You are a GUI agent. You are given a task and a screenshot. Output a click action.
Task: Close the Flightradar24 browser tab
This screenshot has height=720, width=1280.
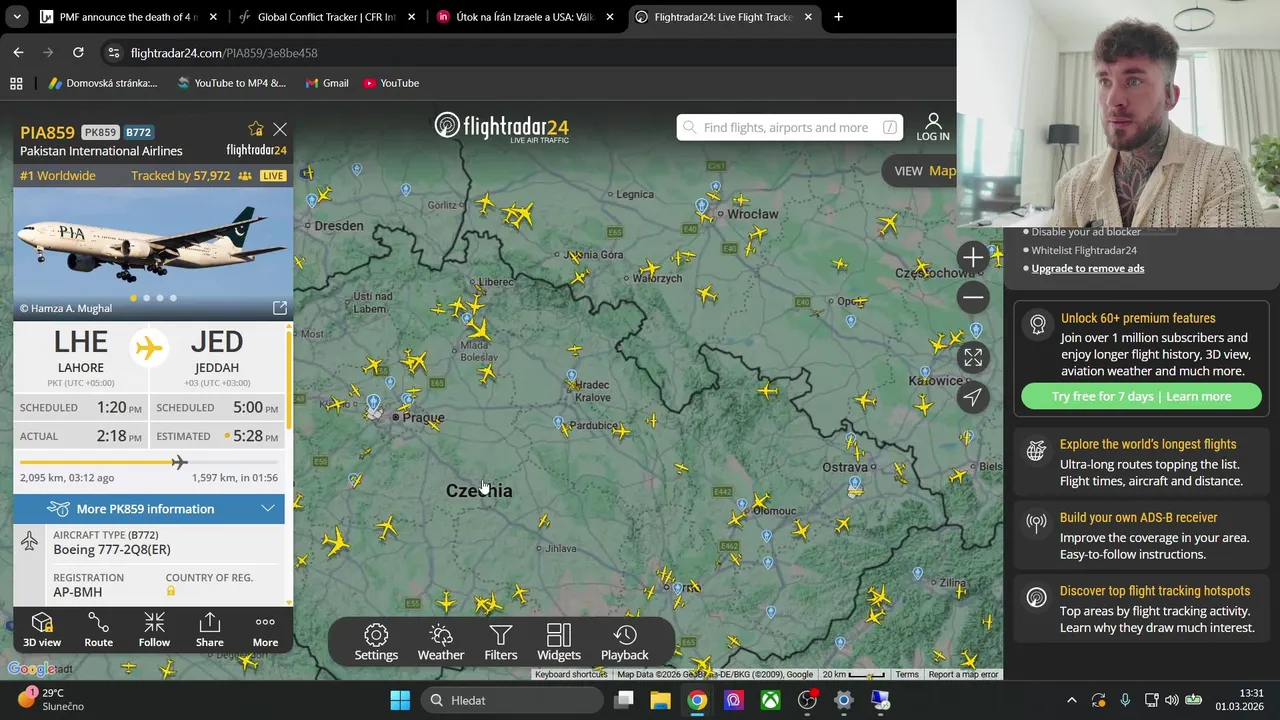pyautogui.click(x=808, y=17)
